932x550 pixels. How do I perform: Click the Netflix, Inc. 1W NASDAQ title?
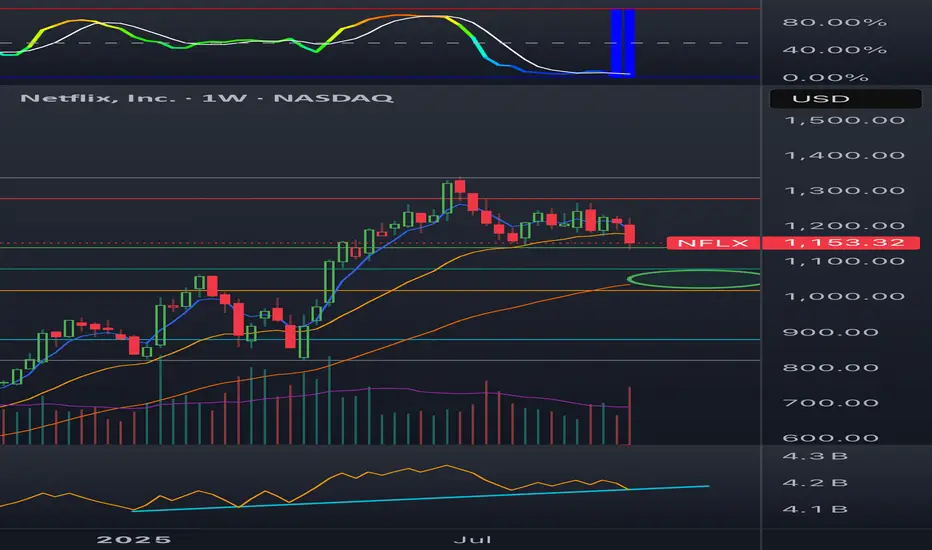tap(207, 98)
